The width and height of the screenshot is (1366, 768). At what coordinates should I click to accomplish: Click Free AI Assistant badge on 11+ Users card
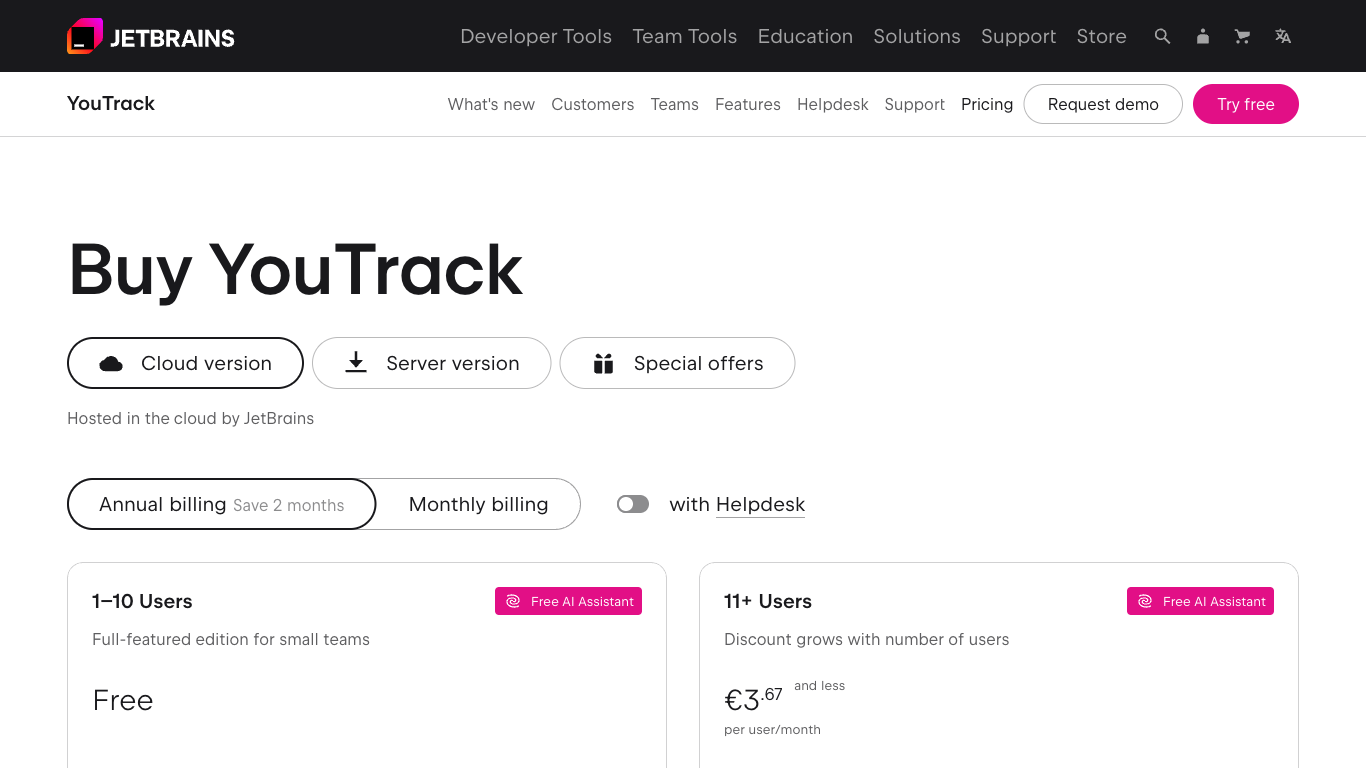1200,601
